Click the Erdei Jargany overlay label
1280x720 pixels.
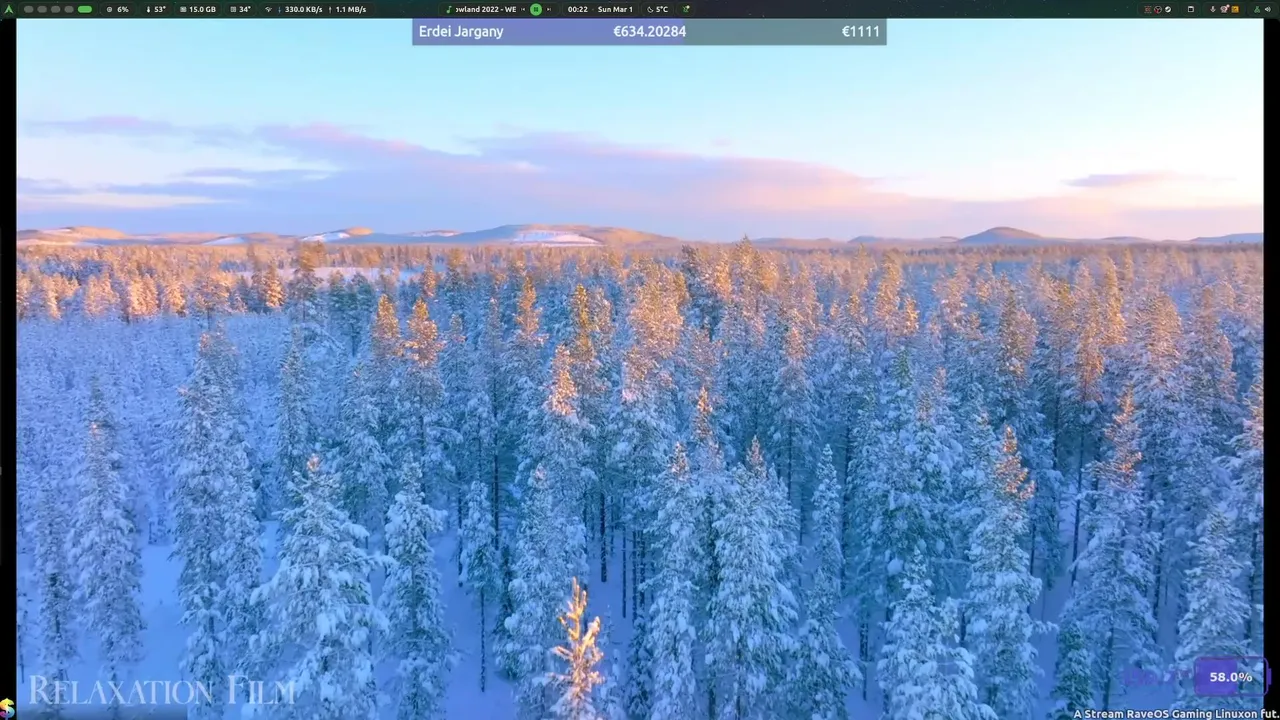[x=461, y=31]
